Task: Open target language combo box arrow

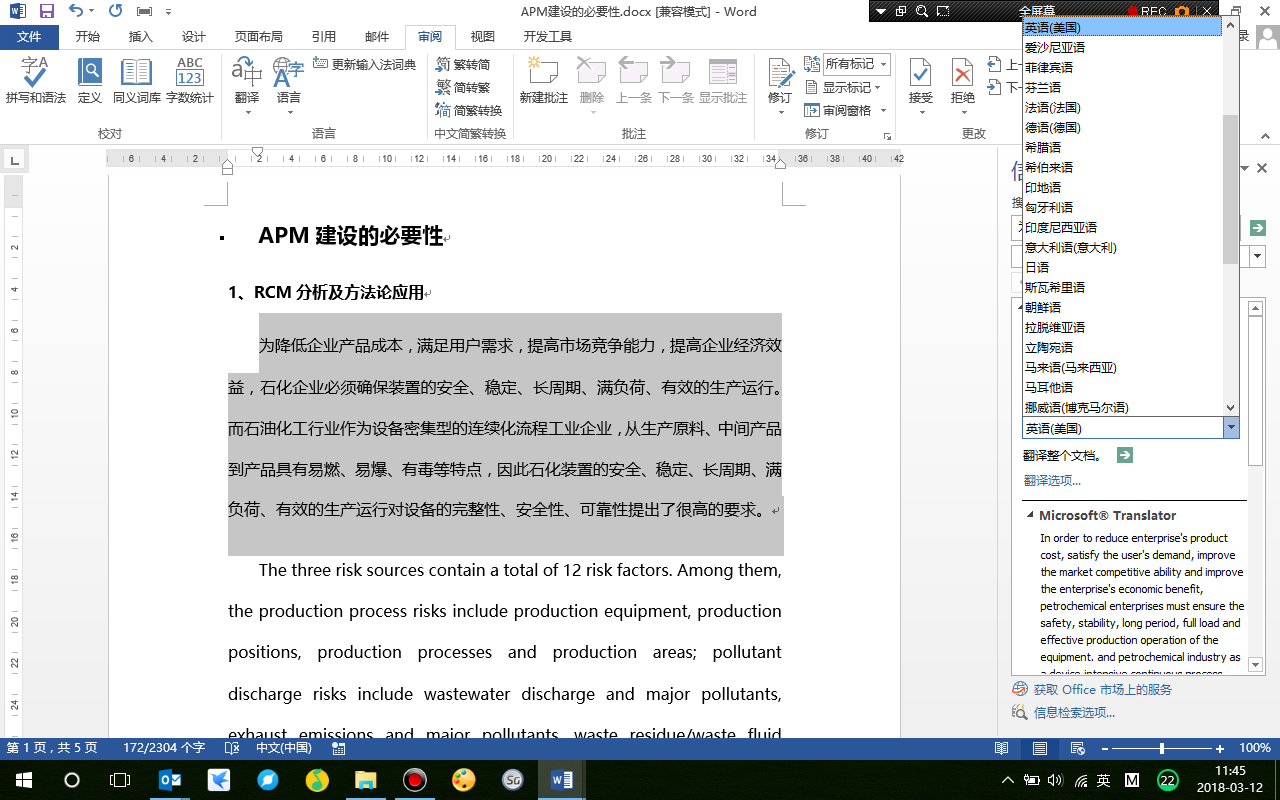Action: [1231, 428]
